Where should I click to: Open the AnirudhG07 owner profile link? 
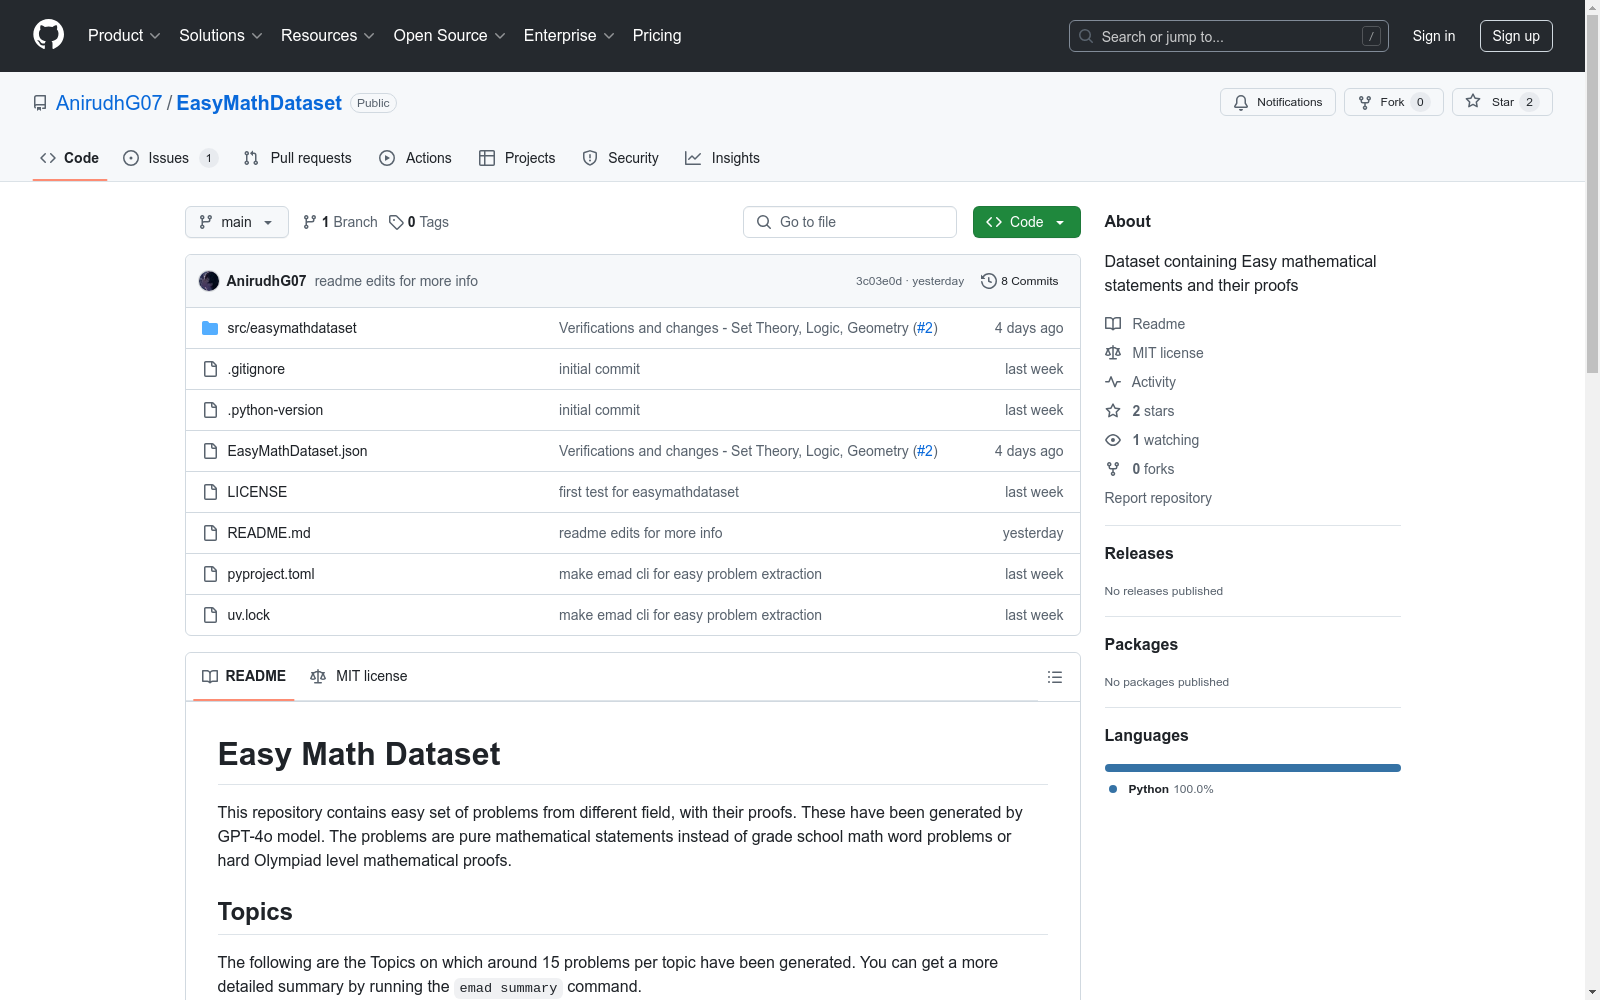tap(109, 103)
